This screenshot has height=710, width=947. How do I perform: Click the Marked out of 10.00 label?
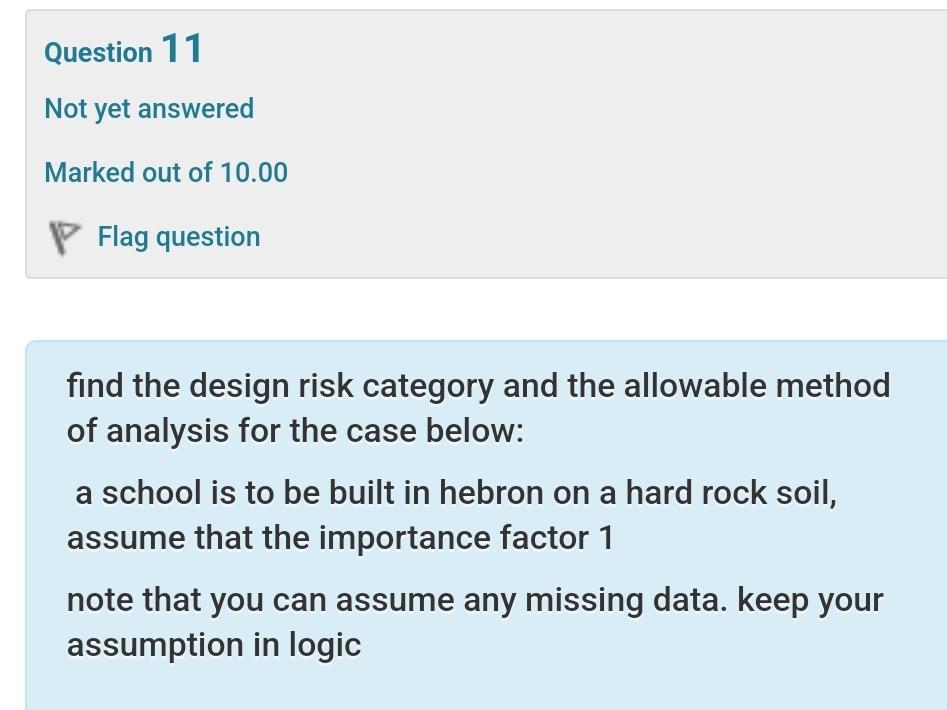pyautogui.click(x=165, y=172)
